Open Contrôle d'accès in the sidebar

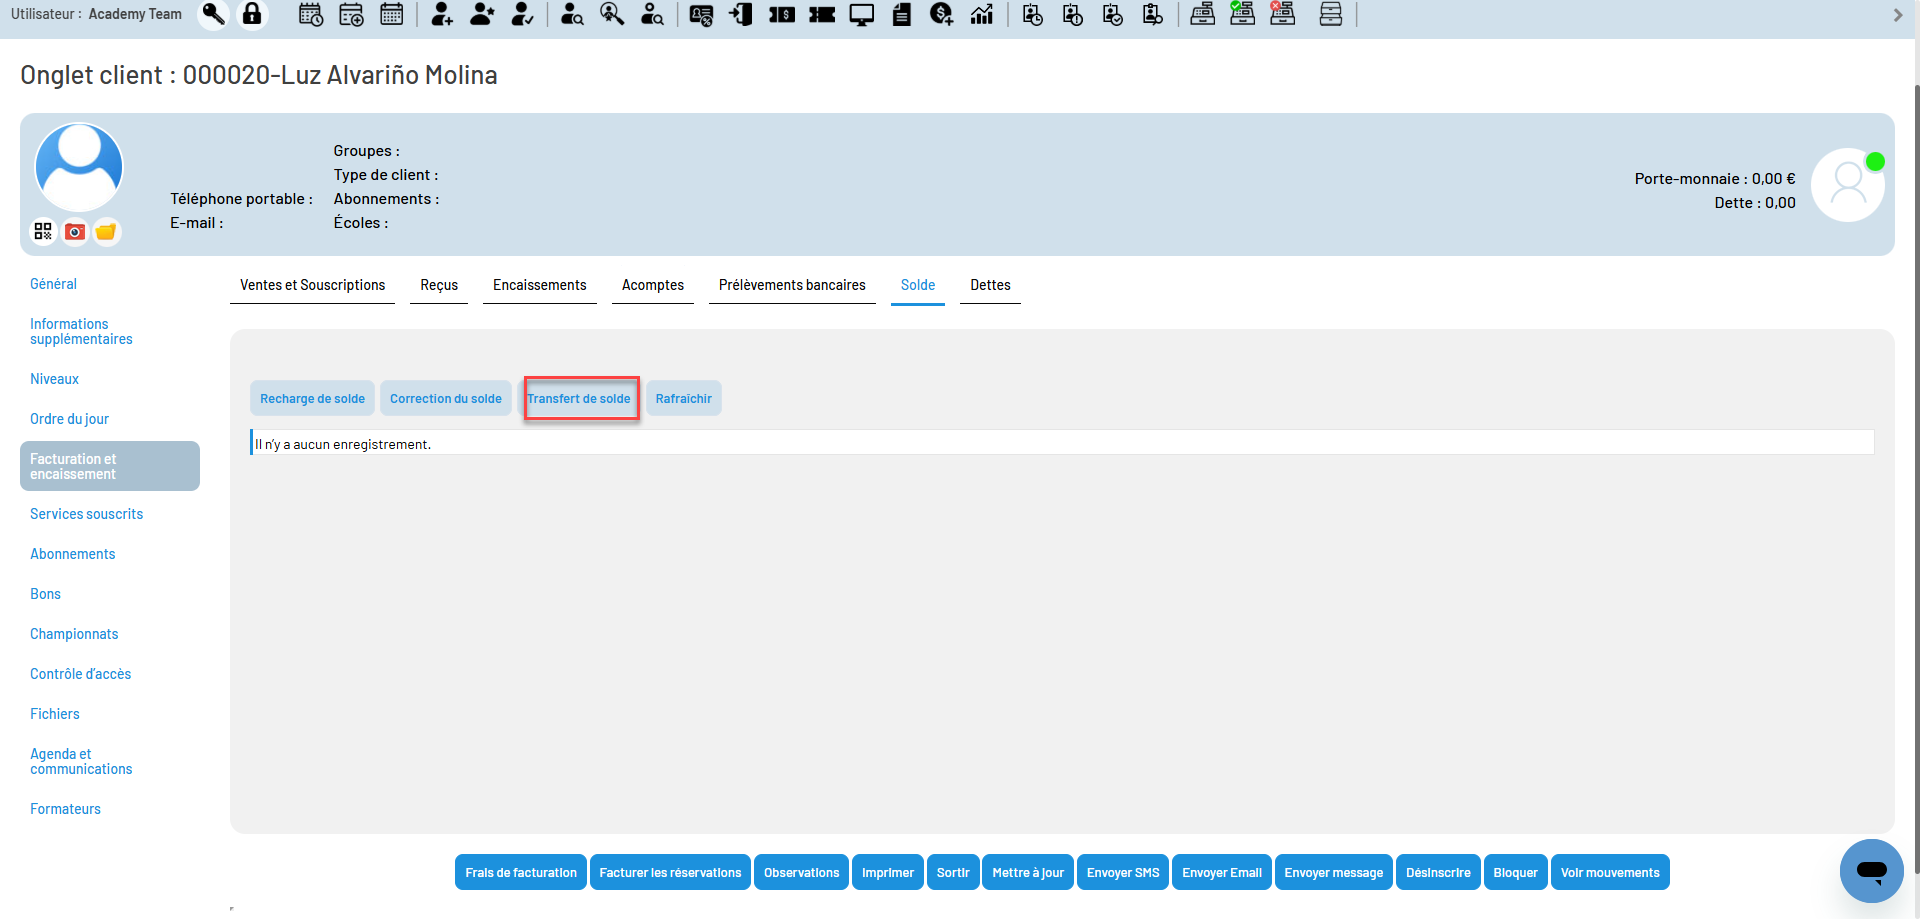click(x=80, y=674)
